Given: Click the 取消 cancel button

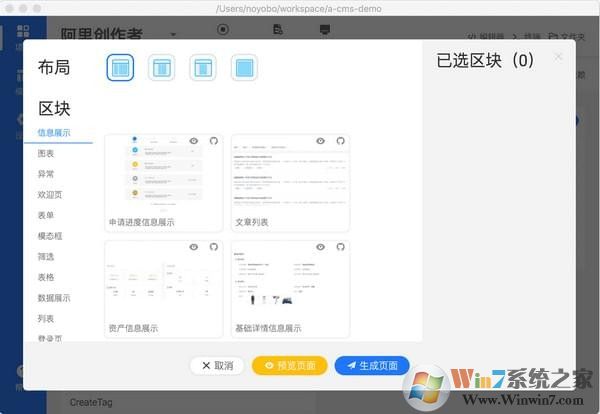Looking at the screenshot, I should click(x=217, y=366).
